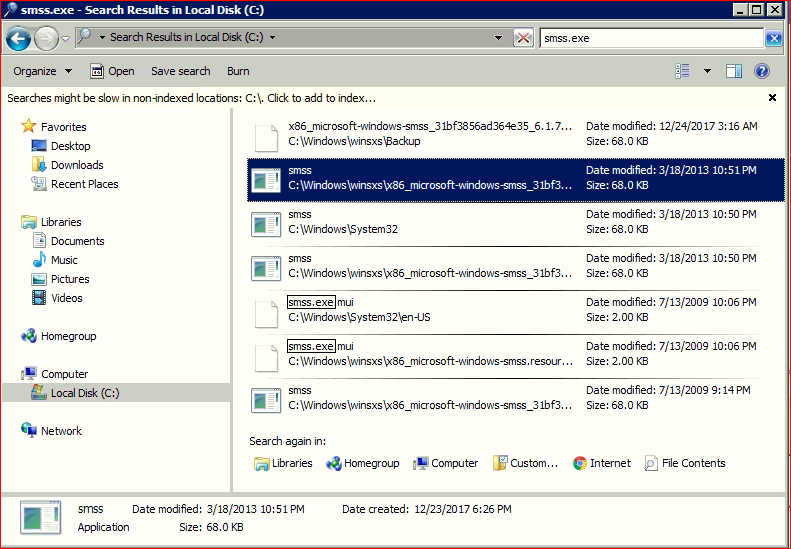Select smss in C:\Windows\System32
The height and width of the screenshot is (549, 791).
(x=516, y=224)
